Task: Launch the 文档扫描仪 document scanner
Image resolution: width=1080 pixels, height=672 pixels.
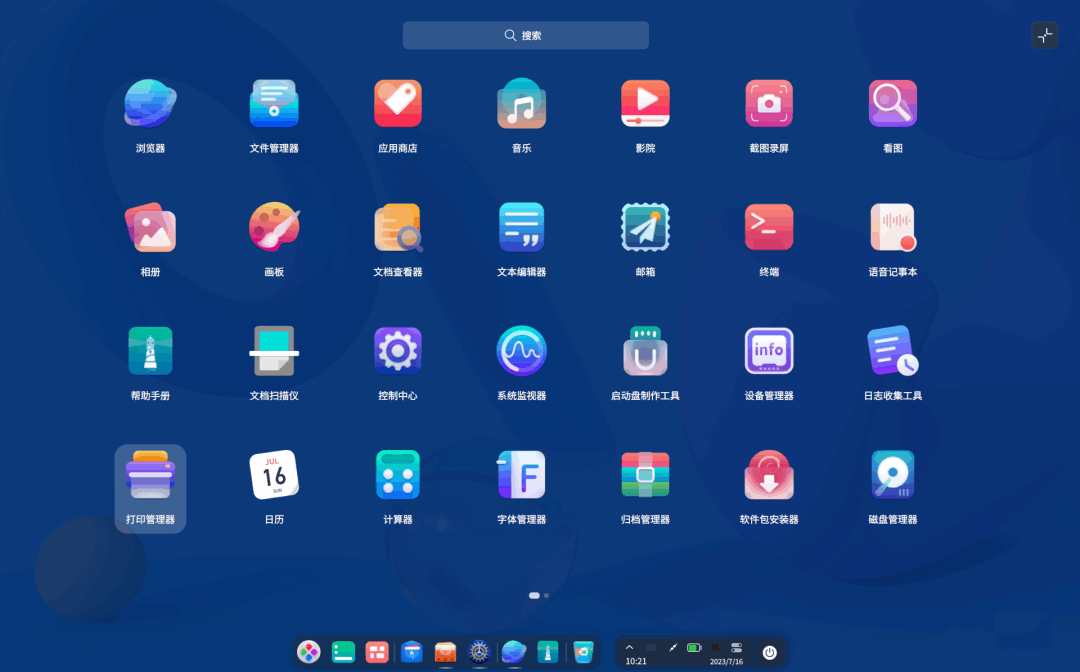Action: (274, 351)
